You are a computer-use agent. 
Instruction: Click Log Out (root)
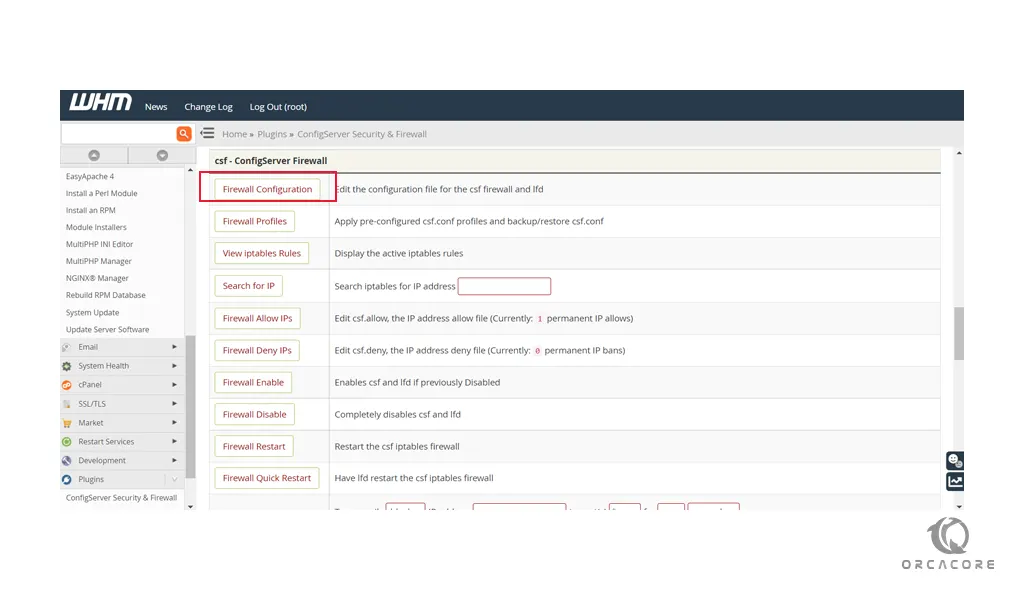point(278,107)
